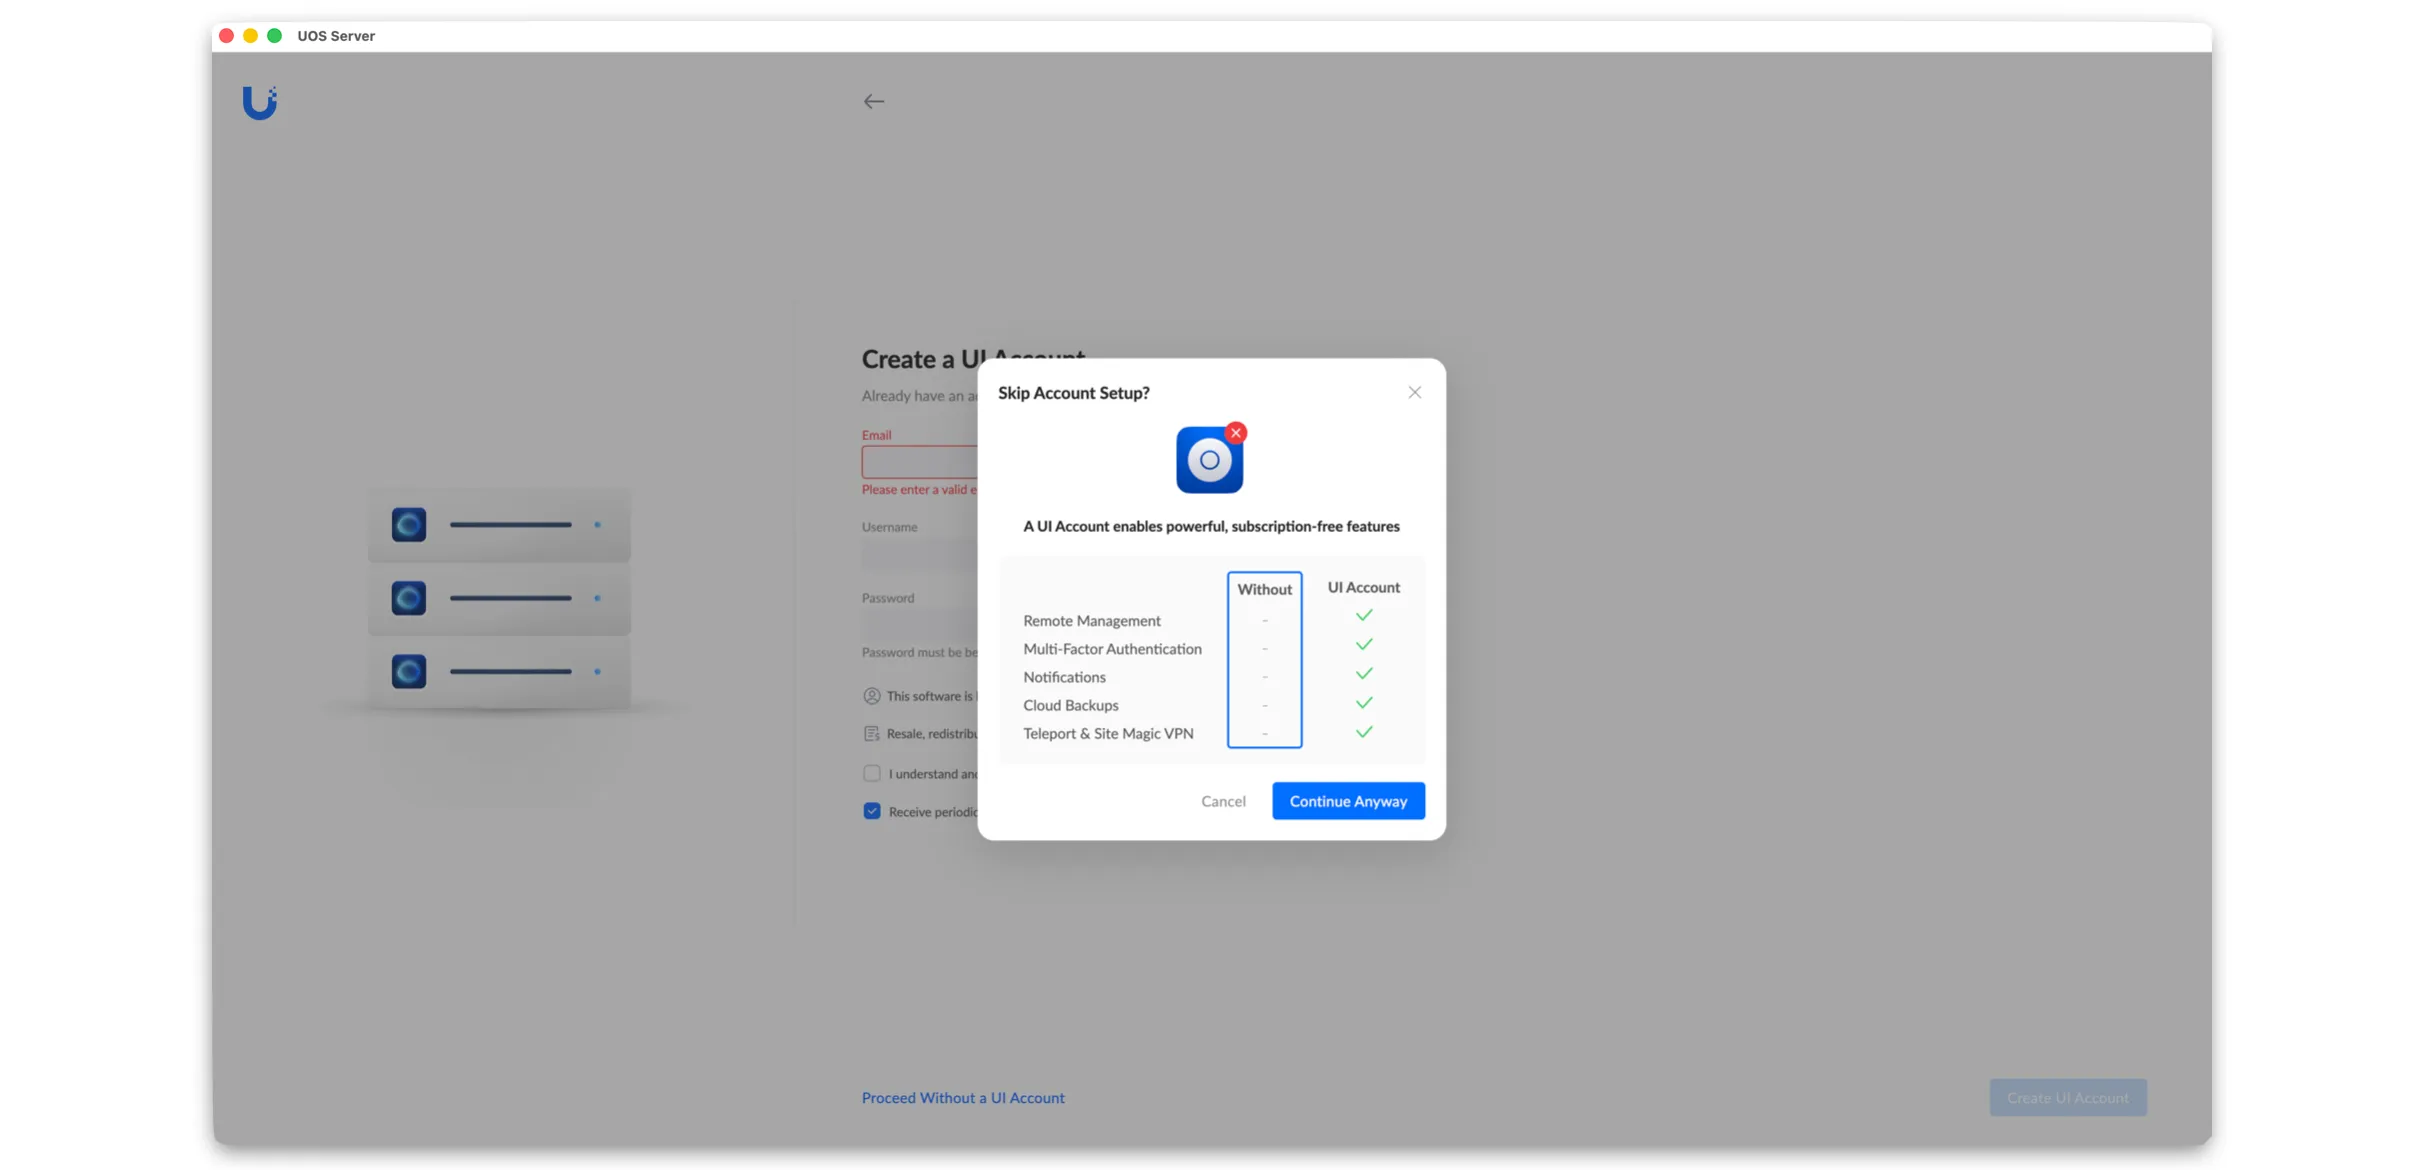Viewport: 2422px width, 1170px height.
Task: Click the red X badge on the UniFi icon
Action: coord(1236,432)
